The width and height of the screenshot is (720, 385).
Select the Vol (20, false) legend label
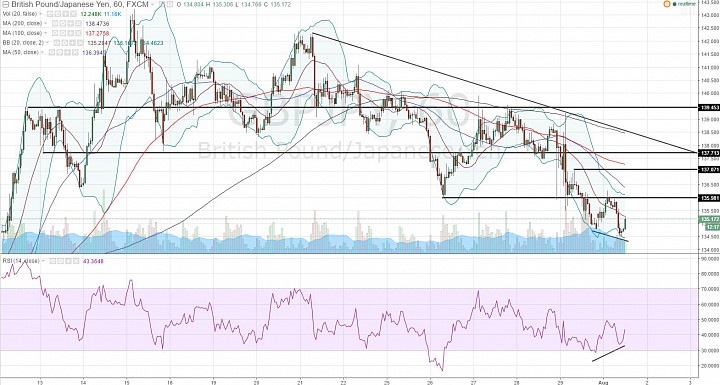coord(20,14)
